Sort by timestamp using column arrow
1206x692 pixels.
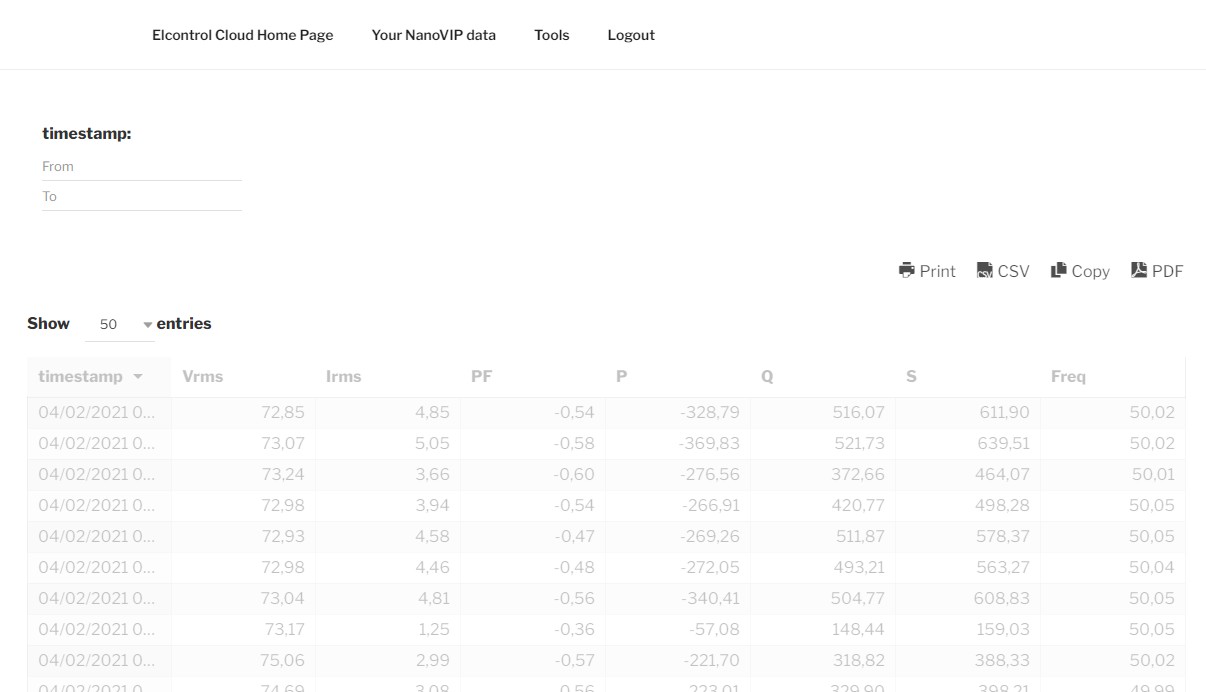pyautogui.click(x=138, y=377)
